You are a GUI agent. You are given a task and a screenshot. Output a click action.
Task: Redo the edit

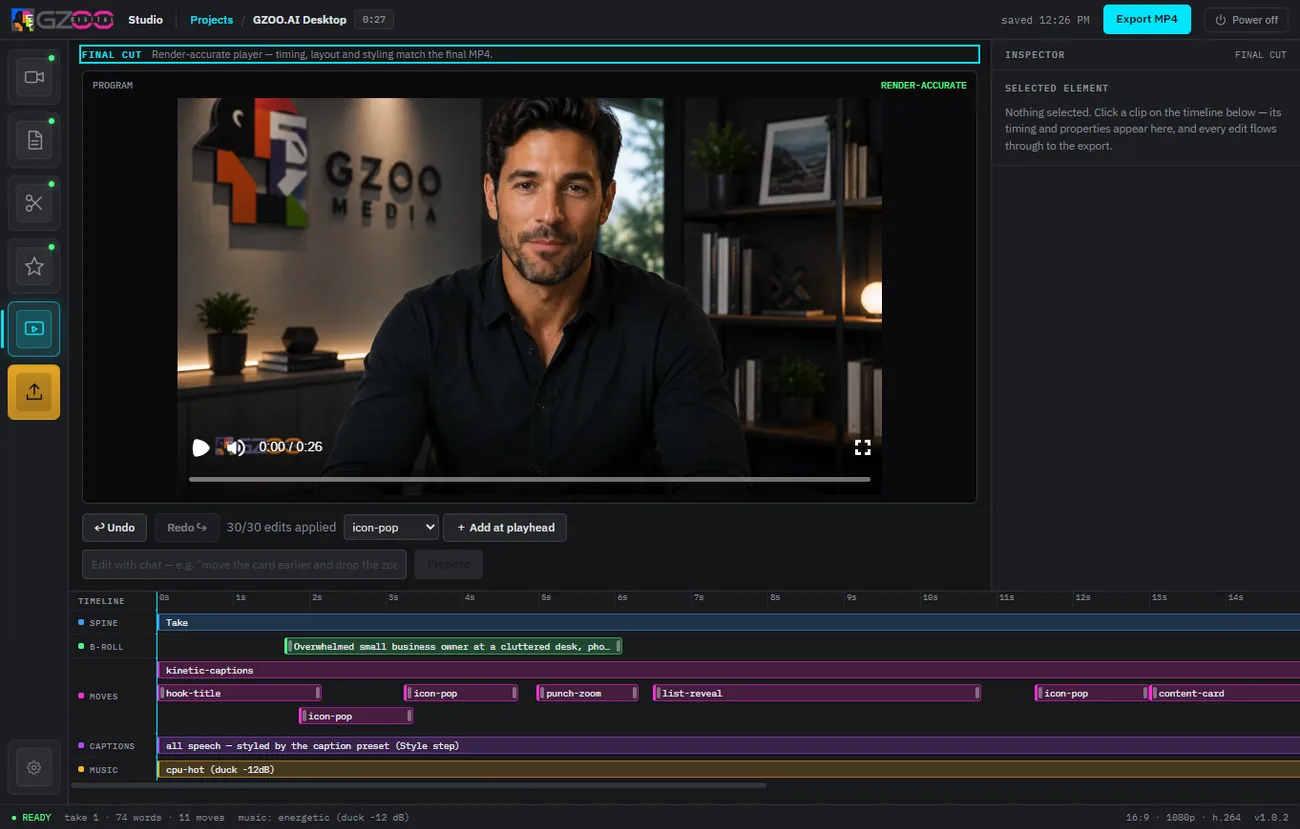pyautogui.click(x=187, y=527)
